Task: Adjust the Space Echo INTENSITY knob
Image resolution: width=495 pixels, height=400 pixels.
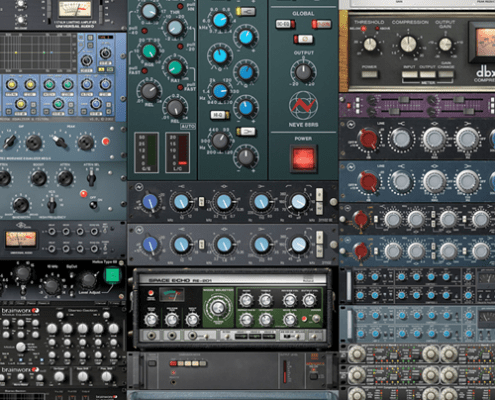Action: coord(266,320)
